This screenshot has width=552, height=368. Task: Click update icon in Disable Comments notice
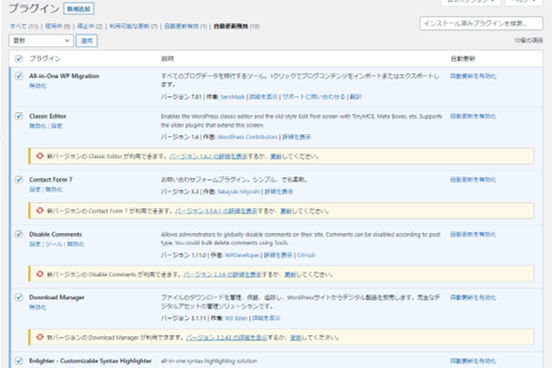39,274
